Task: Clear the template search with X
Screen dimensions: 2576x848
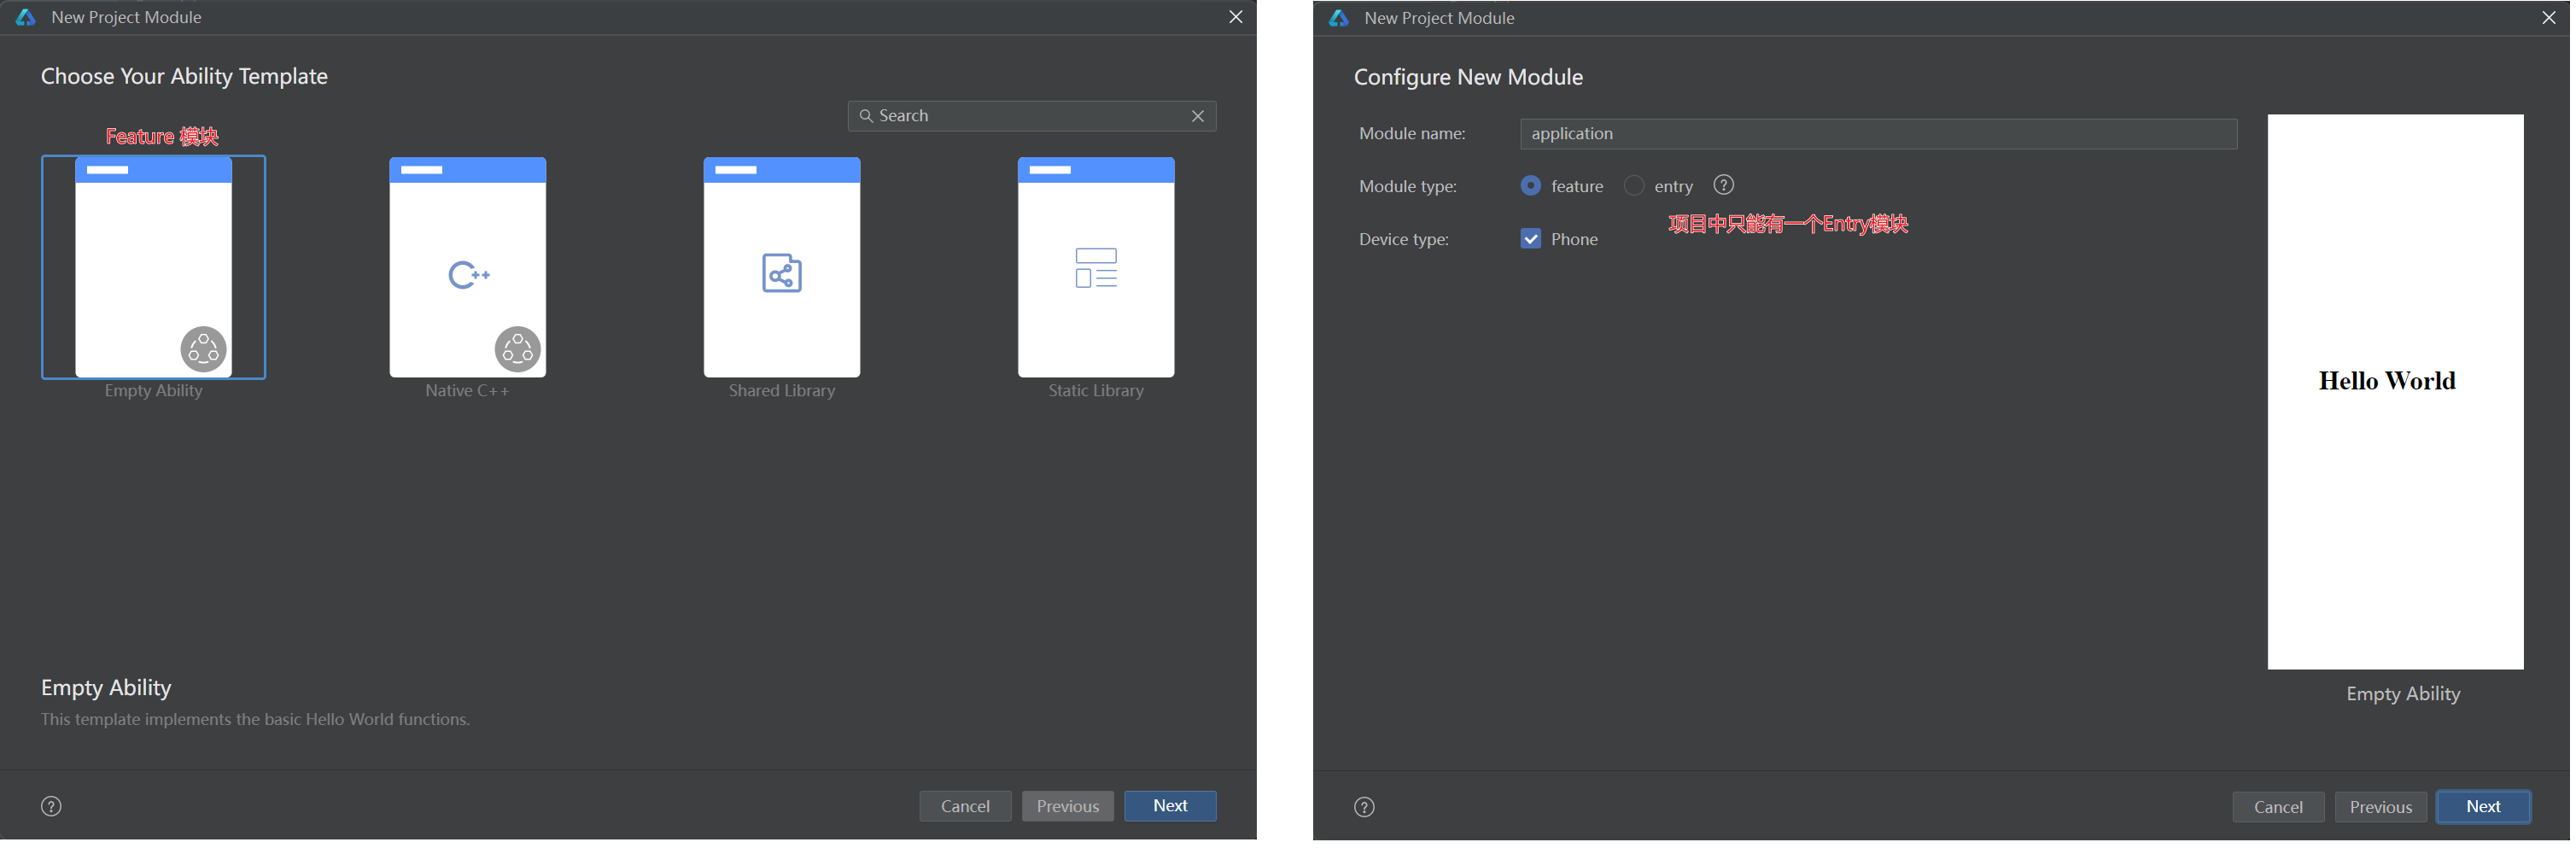Action: (1198, 116)
